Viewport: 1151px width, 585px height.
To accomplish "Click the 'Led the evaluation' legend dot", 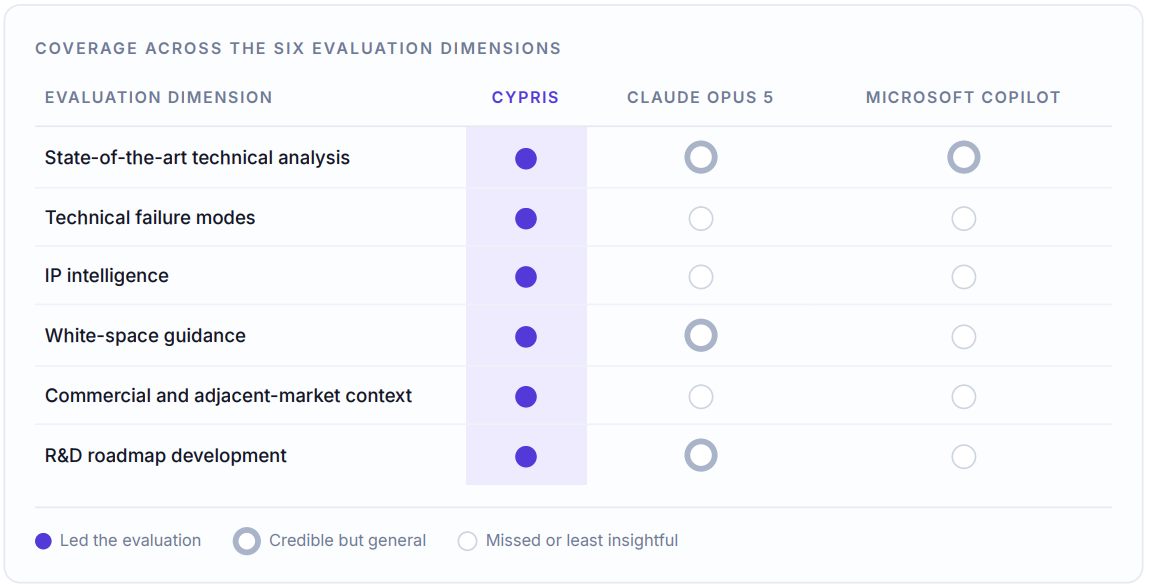I will point(43,542).
